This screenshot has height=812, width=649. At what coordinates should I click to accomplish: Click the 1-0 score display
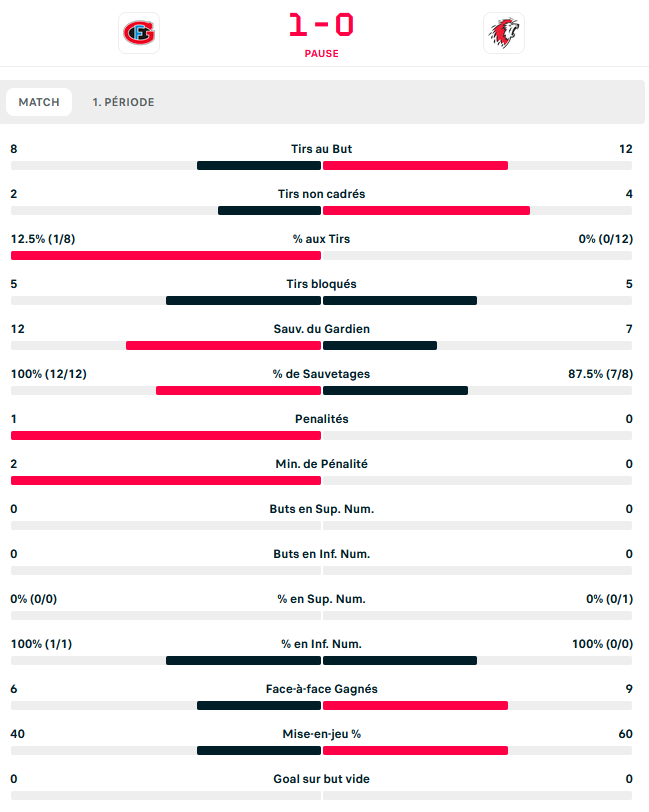pyautogui.click(x=321, y=24)
